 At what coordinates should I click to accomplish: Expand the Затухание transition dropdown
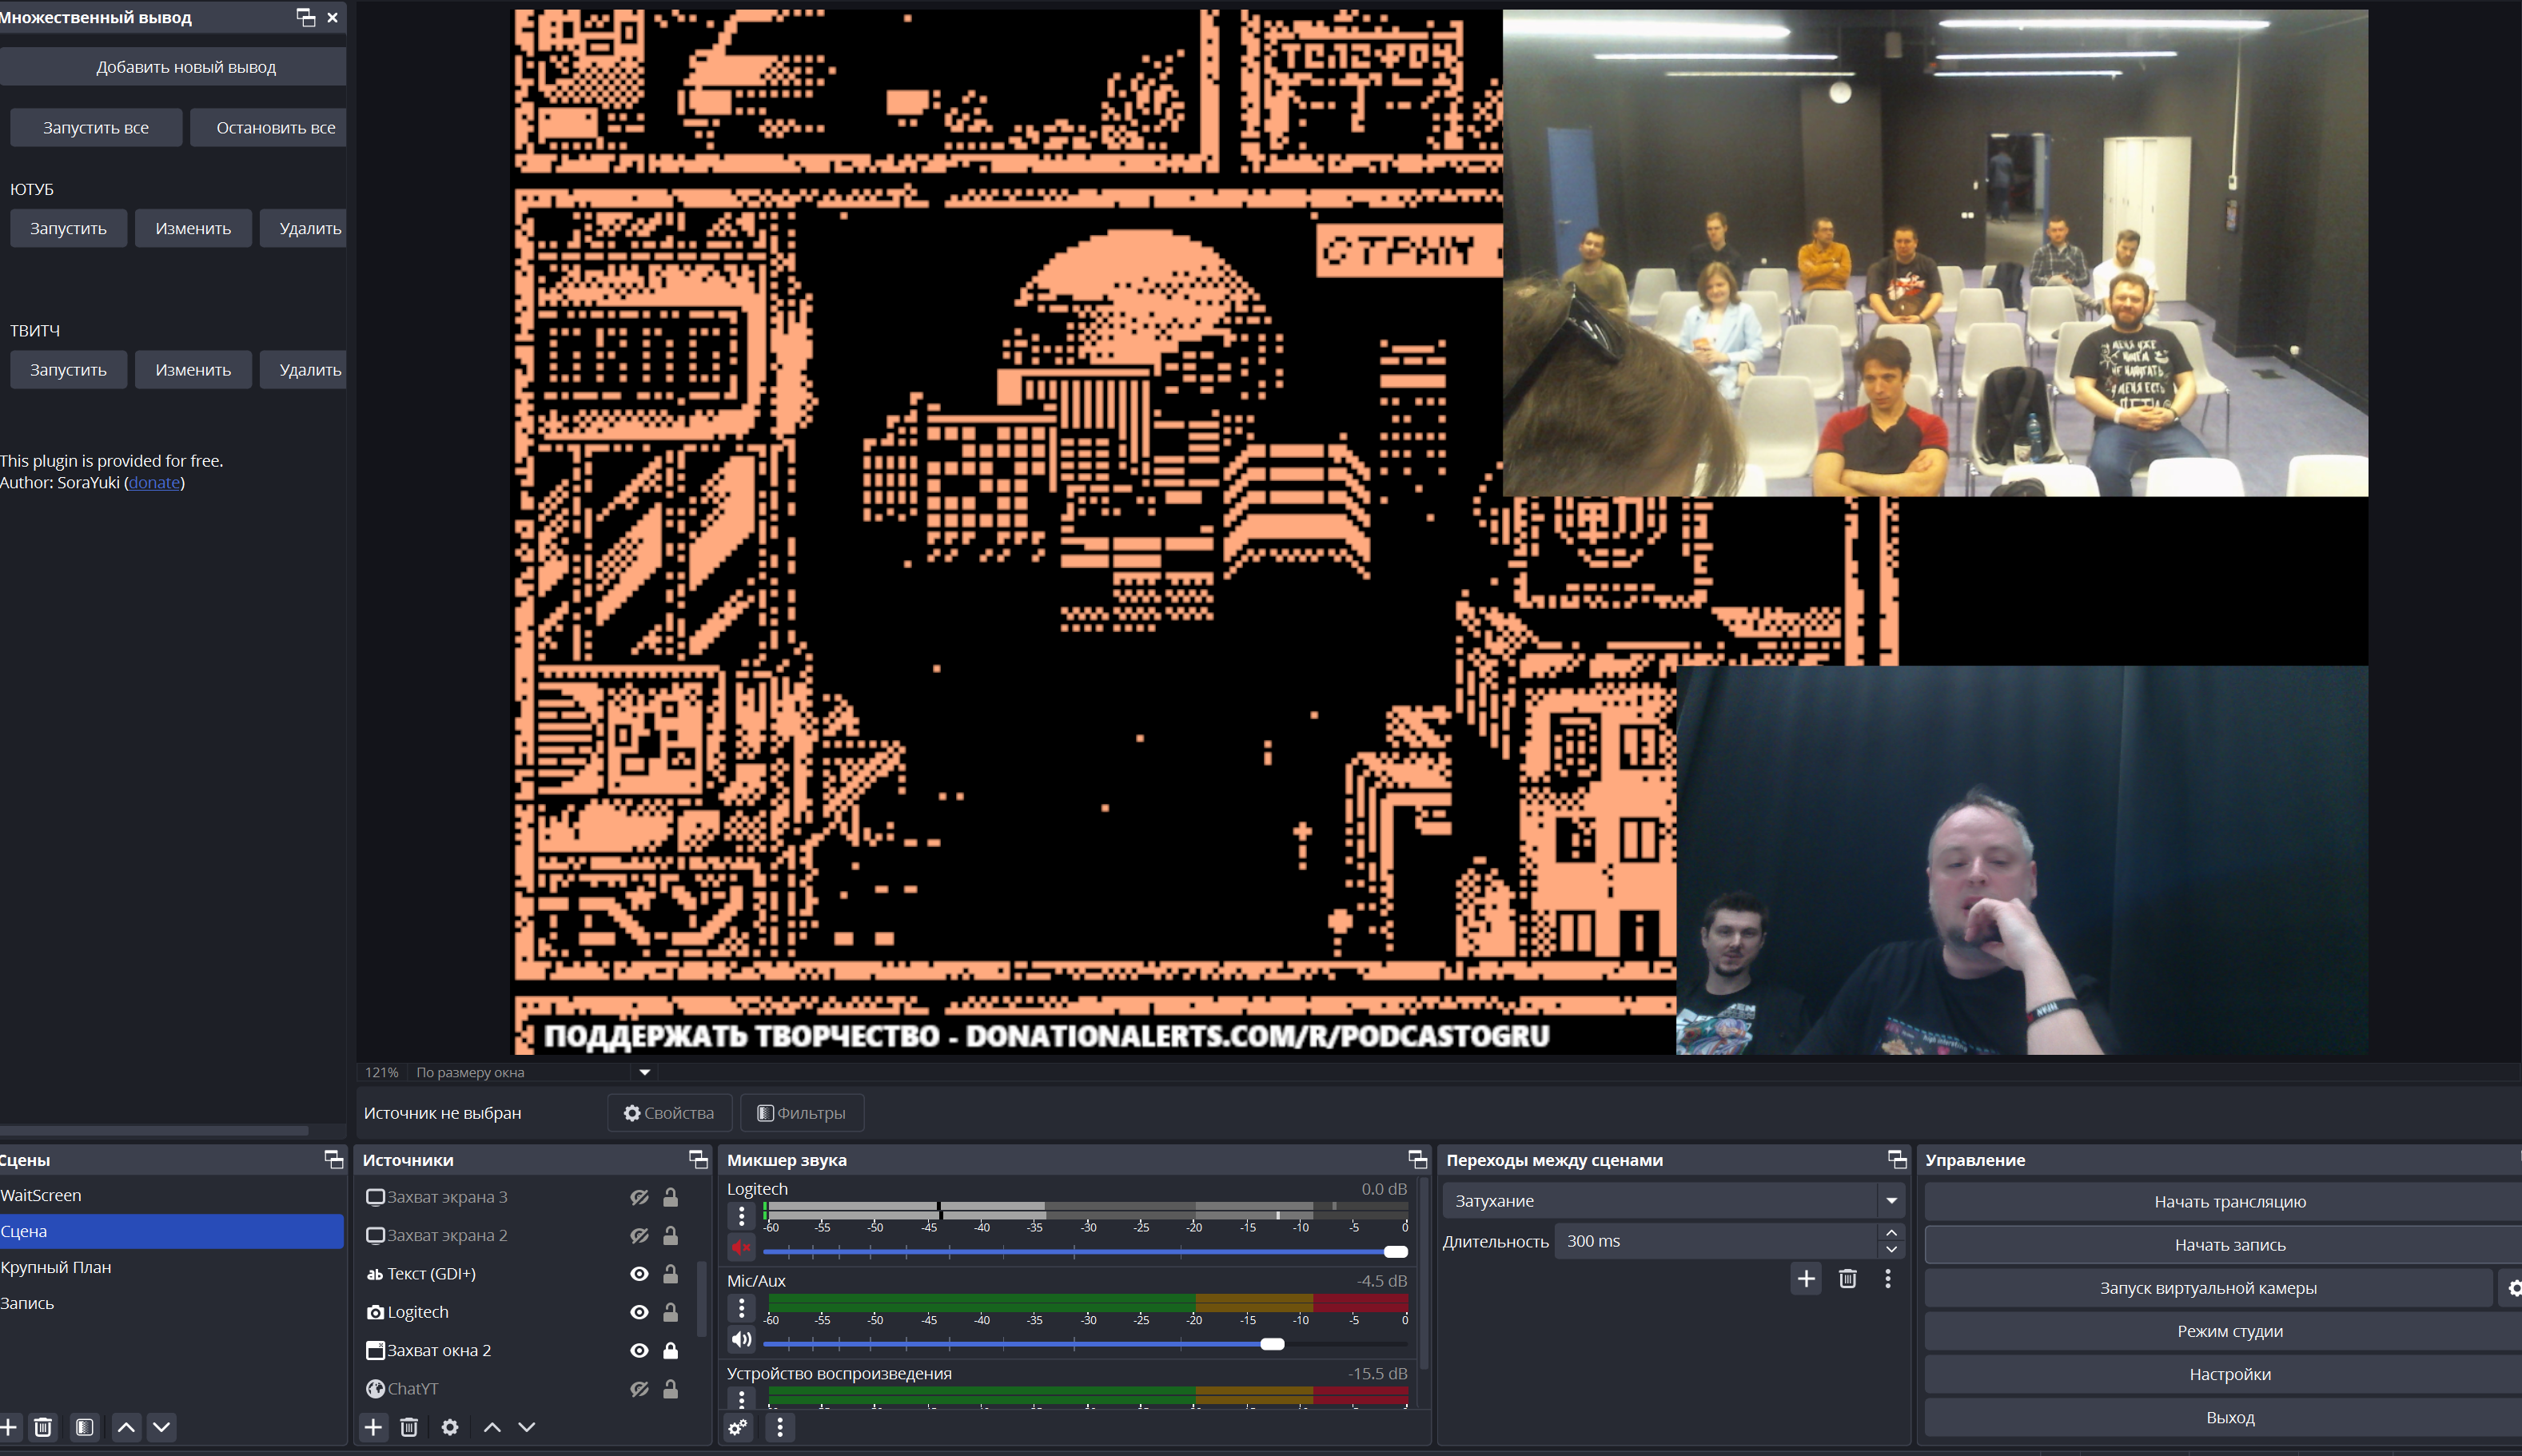pos(1891,1200)
